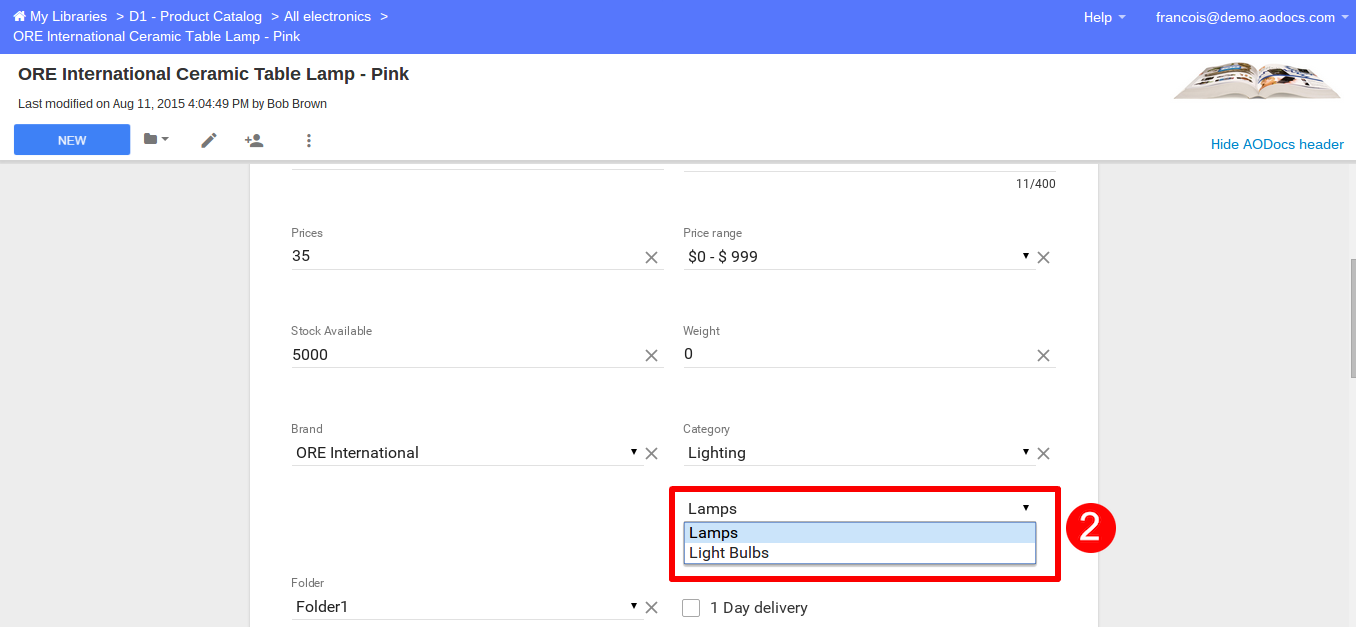Viewport: 1356px width, 627px height.
Task: Select Light Bulbs option in dropdown list
Action: [x=860, y=553]
